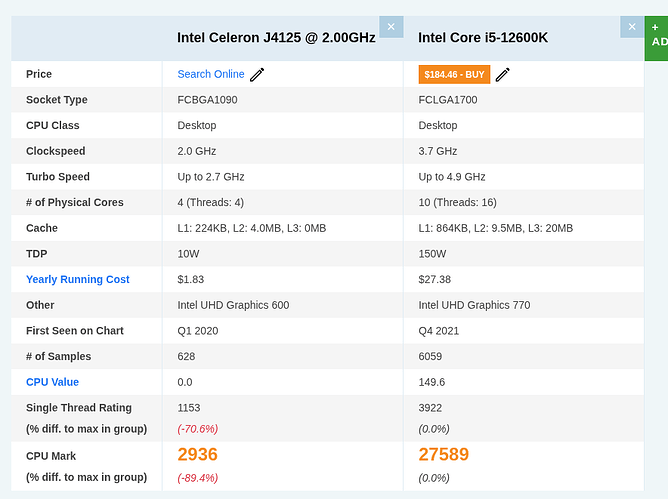The image size is (668, 499).
Task: Click Up to 2.7 GHz turbo value
Action: pyautogui.click(x=211, y=177)
